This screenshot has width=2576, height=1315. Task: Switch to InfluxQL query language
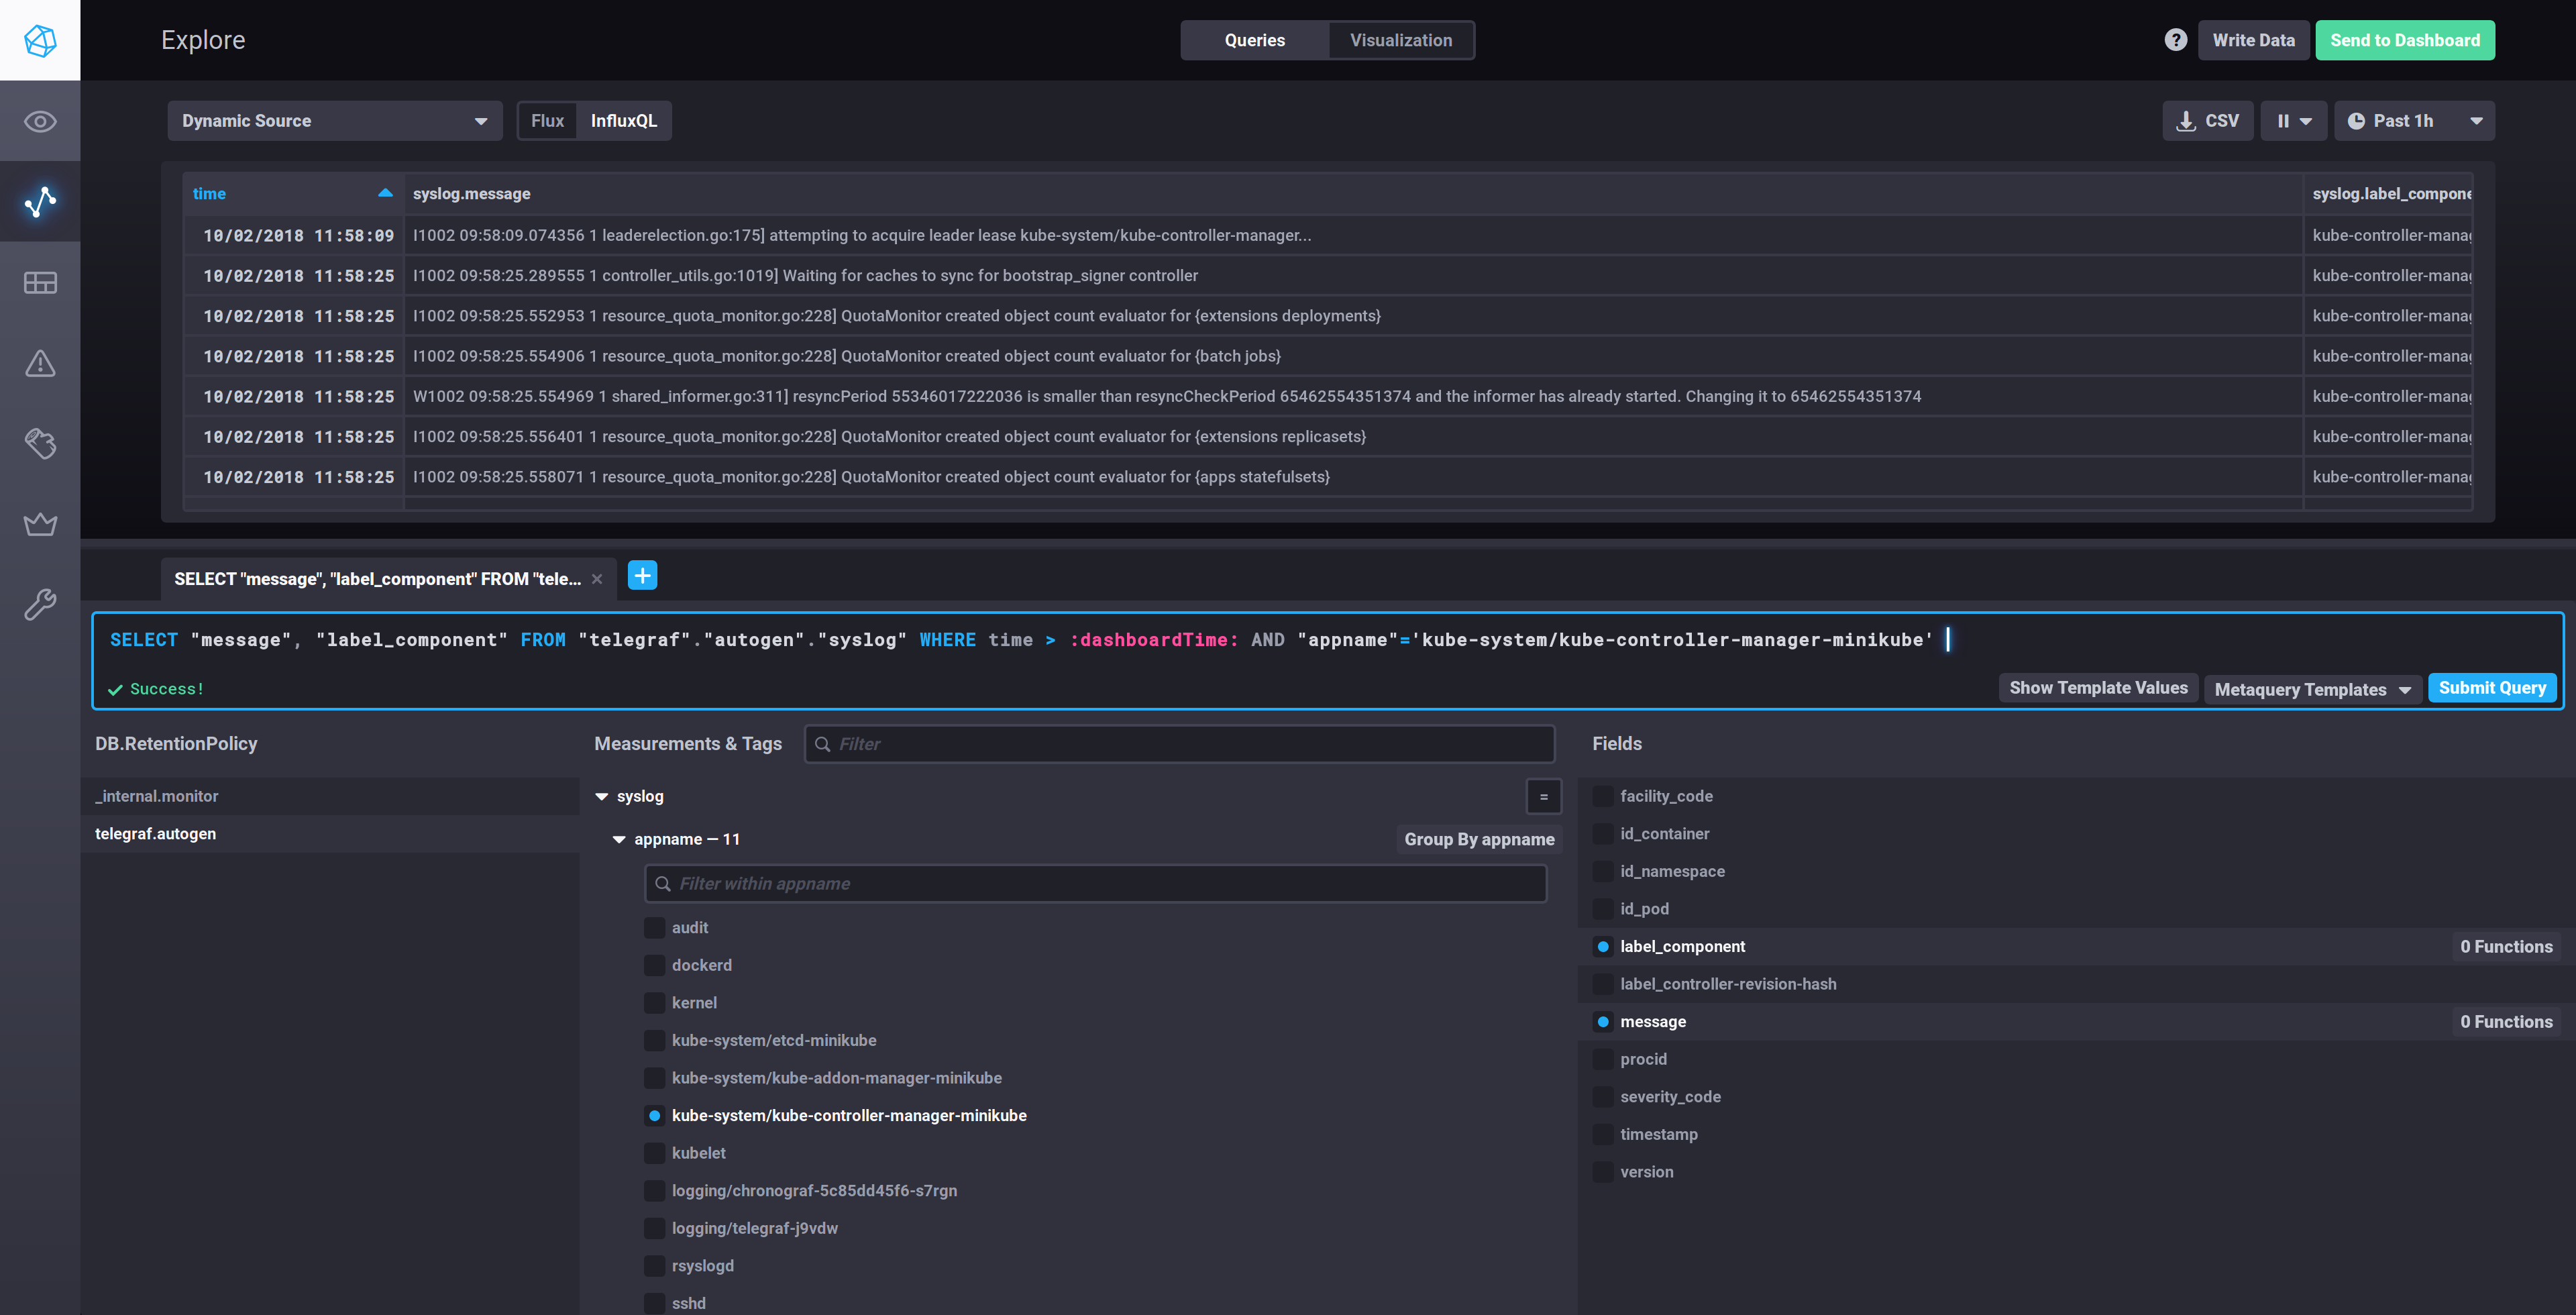coord(623,119)
